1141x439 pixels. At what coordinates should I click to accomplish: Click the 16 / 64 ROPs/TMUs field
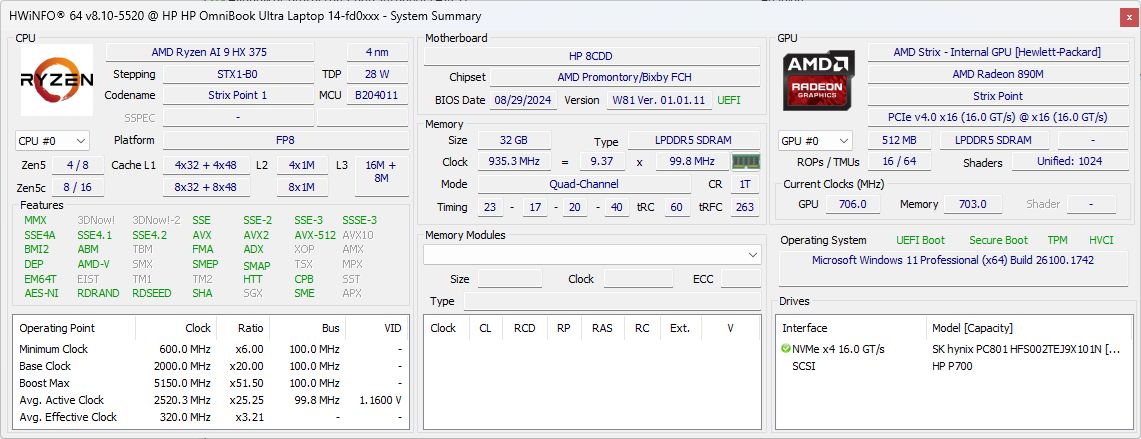point(897,163)
